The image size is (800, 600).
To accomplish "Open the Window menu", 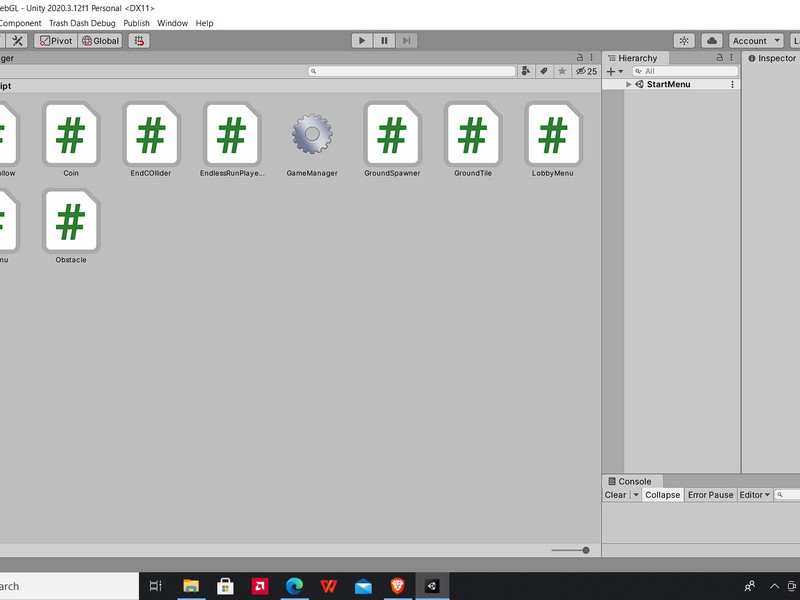I will point(172,23).
